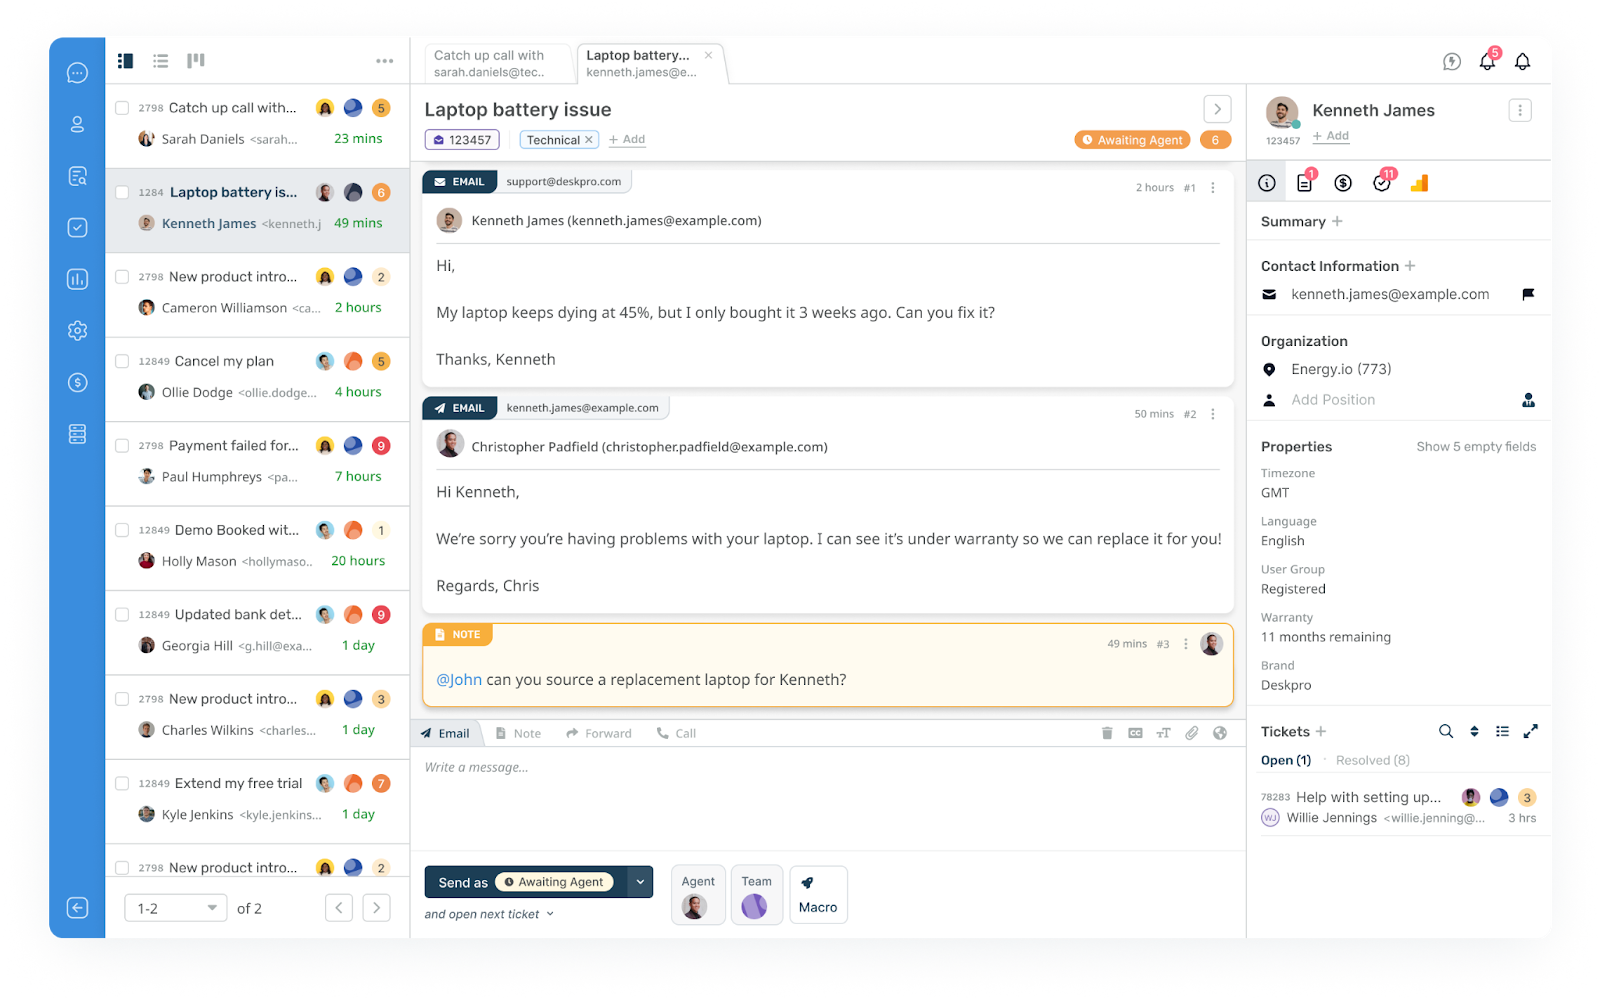Check the checkbox on the Cancel my plan ticket
Viewport: 1600px width, 999px height.
point(123,360)
